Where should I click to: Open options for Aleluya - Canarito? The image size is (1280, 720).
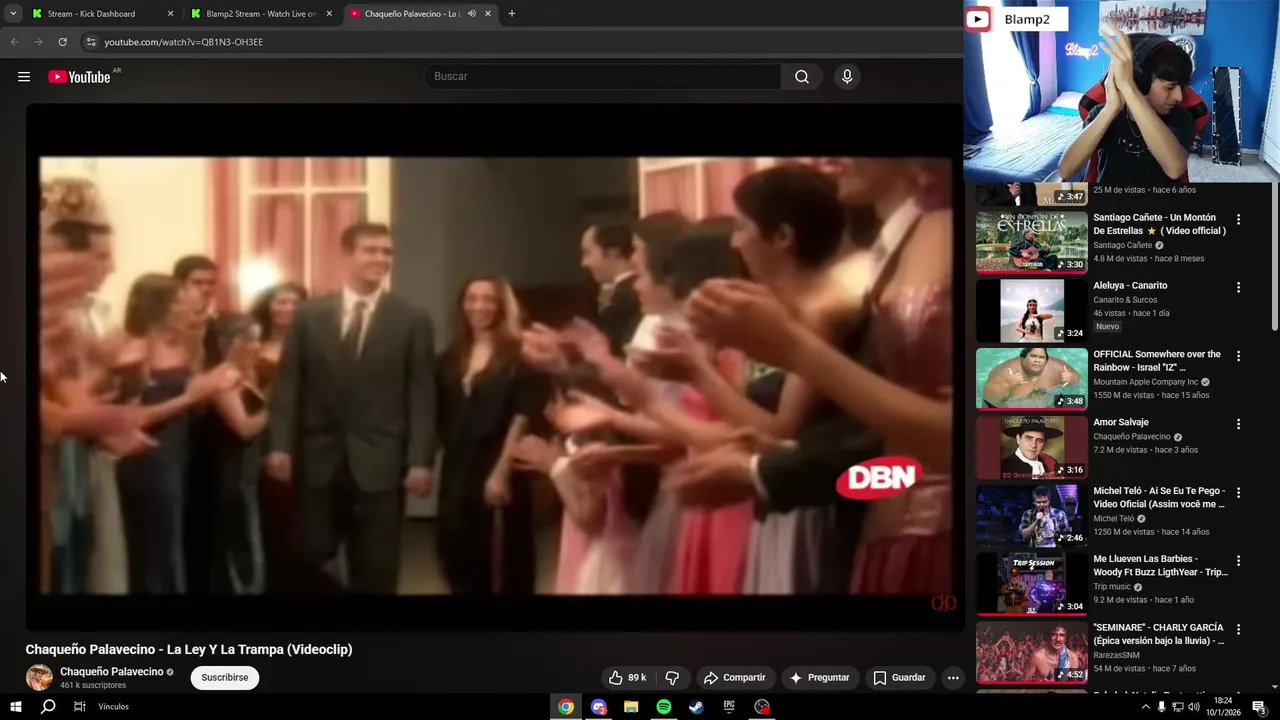point(1238,287)
